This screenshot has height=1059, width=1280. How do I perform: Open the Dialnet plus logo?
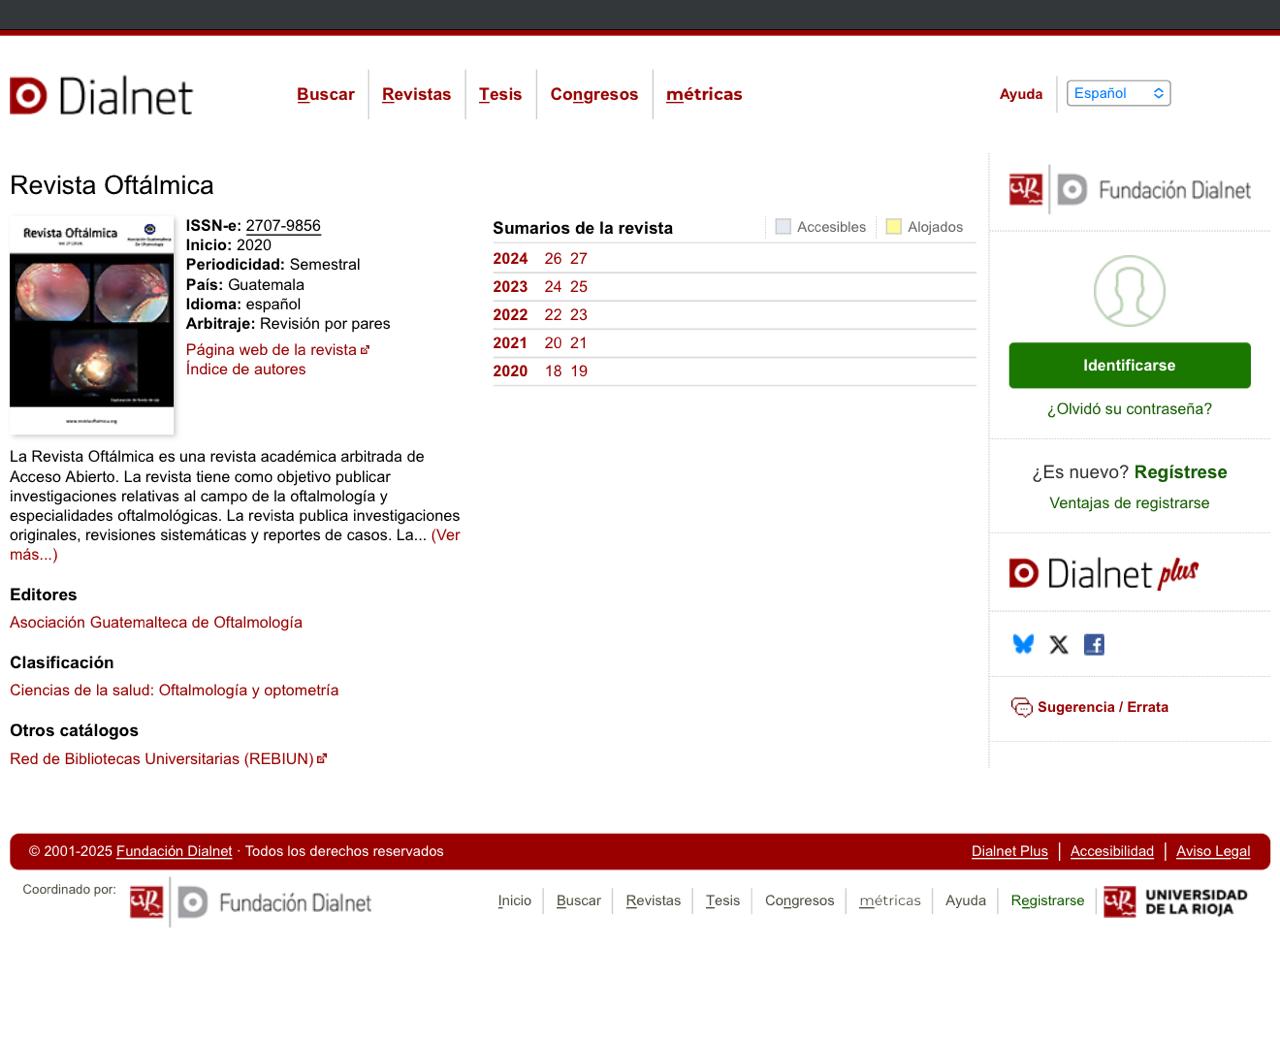[1104, 573]
